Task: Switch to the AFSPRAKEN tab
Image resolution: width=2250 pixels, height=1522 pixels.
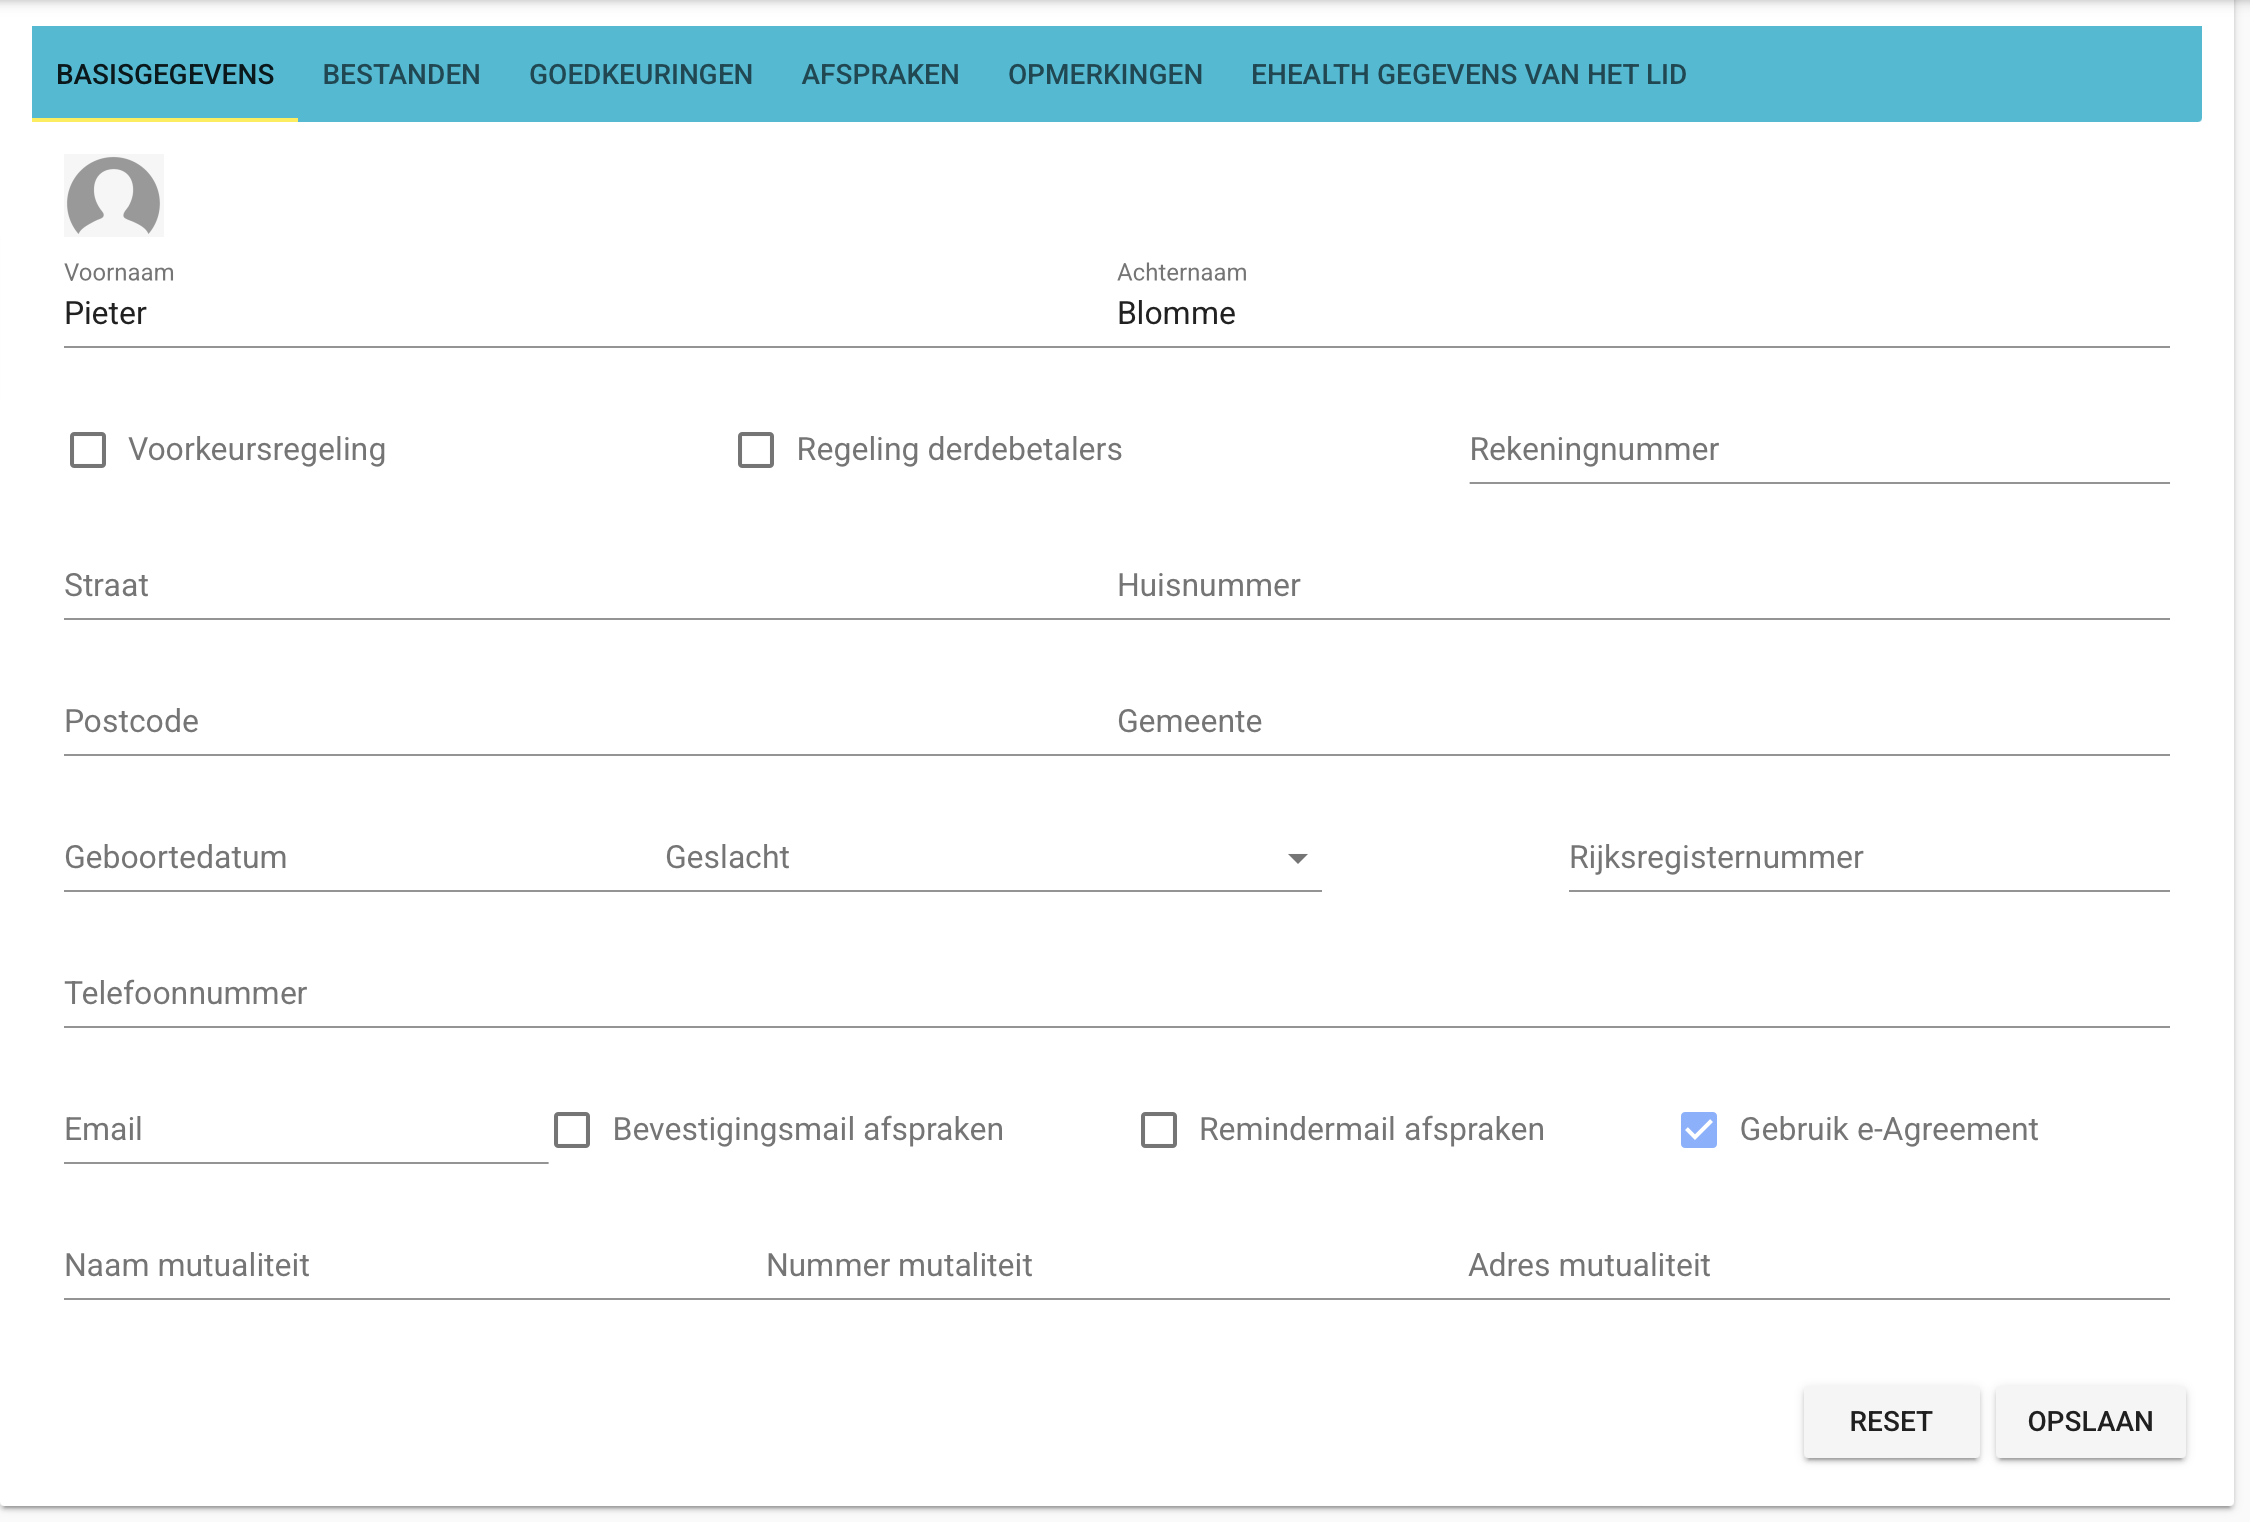Action: (881, 74)
